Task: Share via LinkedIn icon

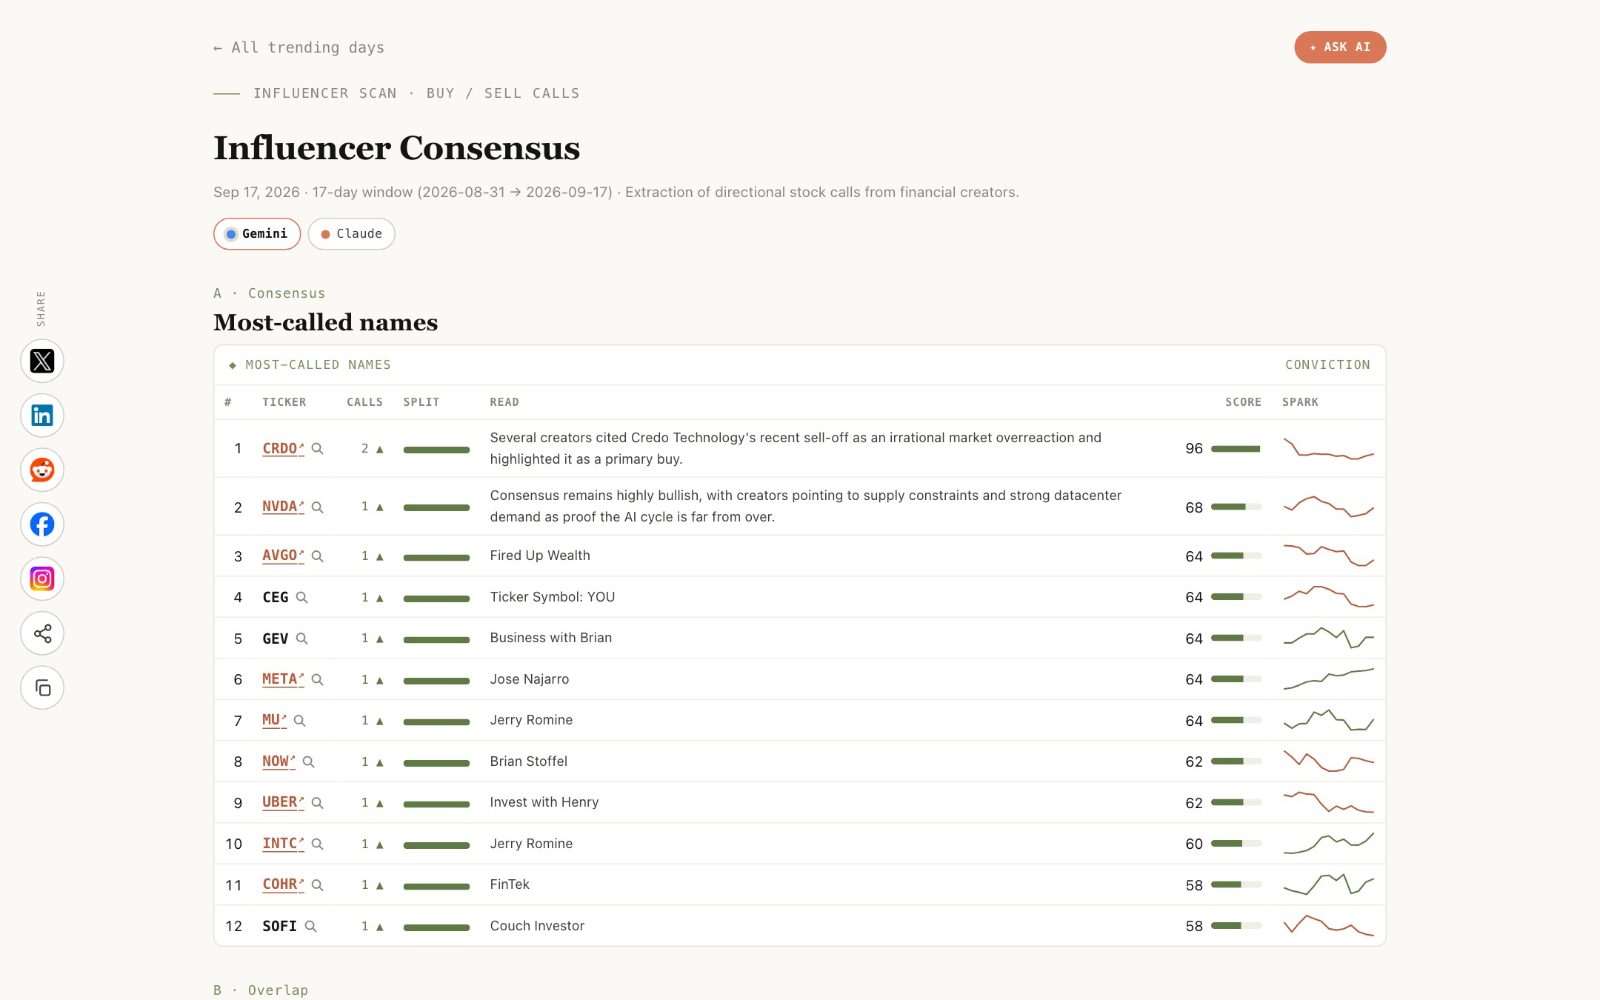Action: point(42,415)
